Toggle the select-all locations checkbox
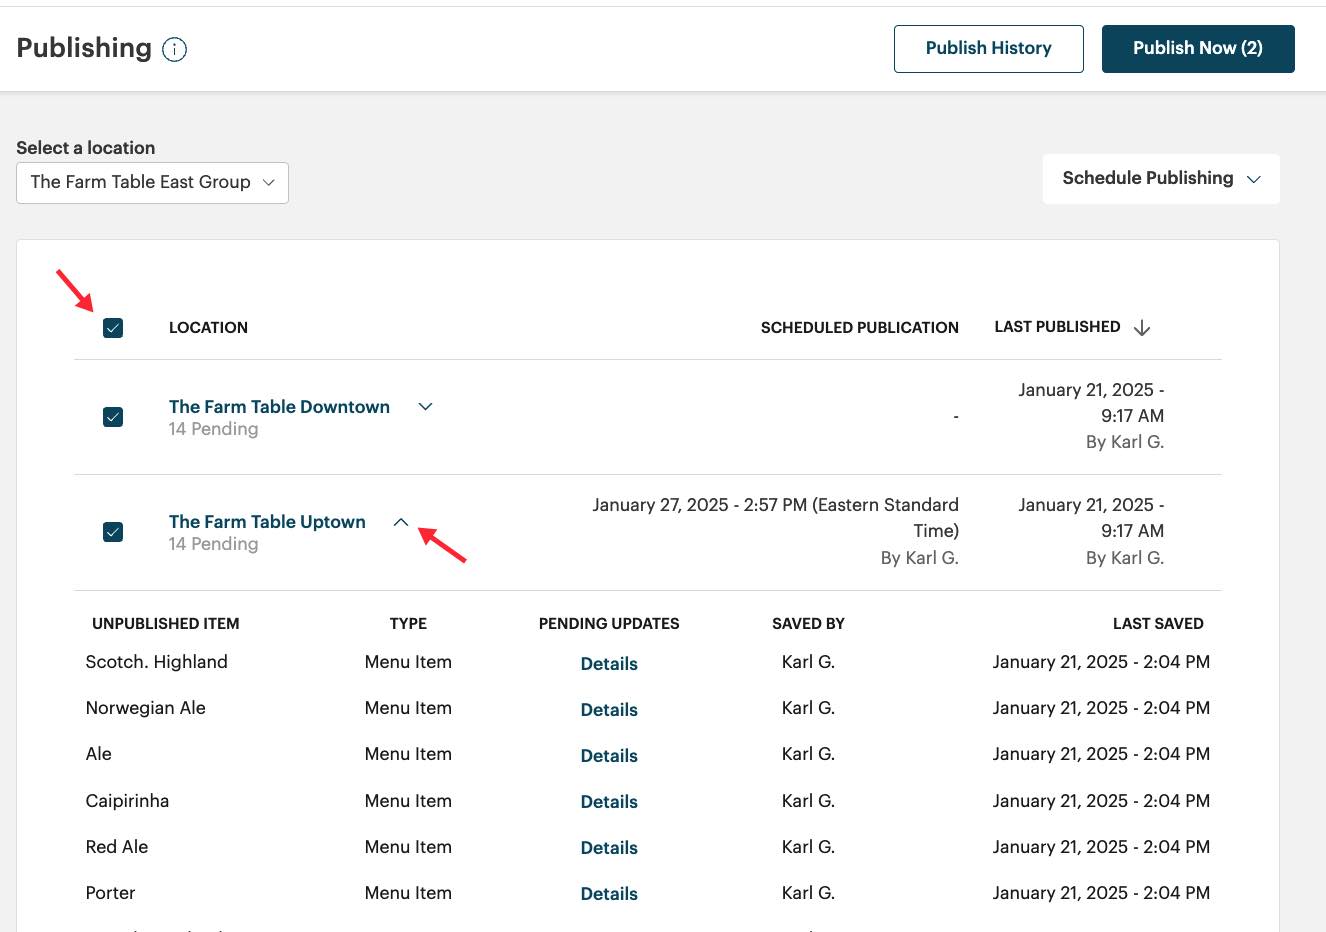The height and width of the screenshot is (932, 1326). tap(113, 328)
